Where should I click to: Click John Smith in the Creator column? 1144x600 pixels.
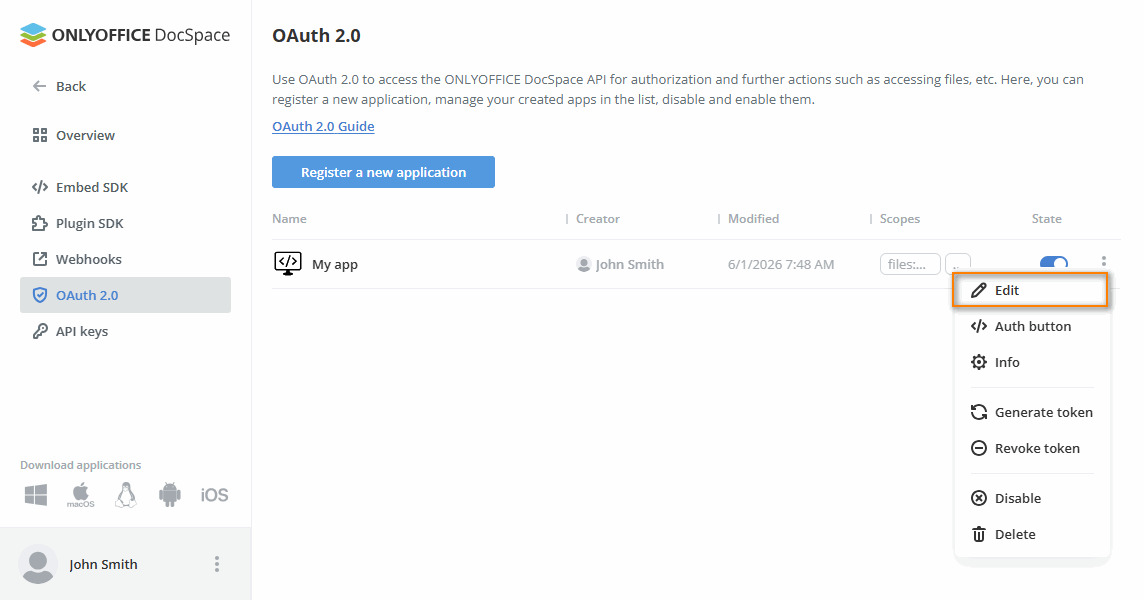[x=630, y=264]
